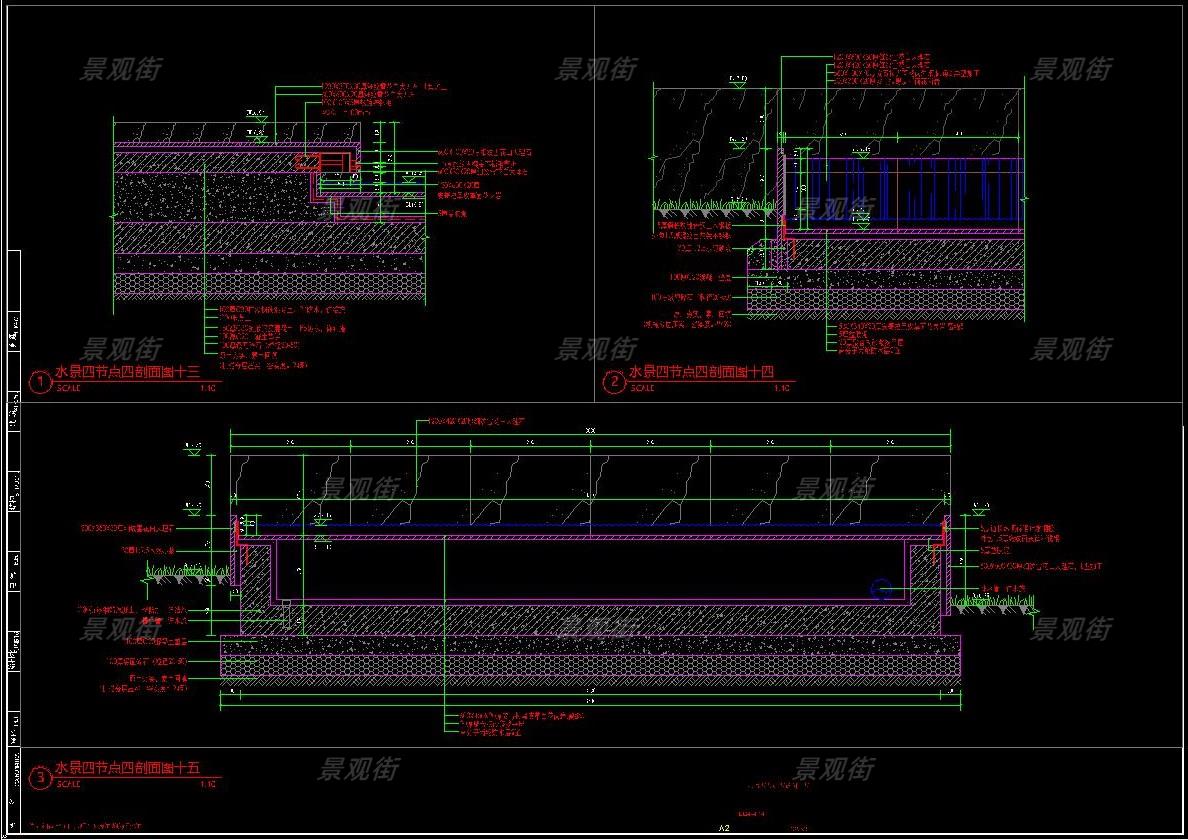1188x840 pixels.
Task: Click the grass symbol right of drawing 3
Action: 993,601
